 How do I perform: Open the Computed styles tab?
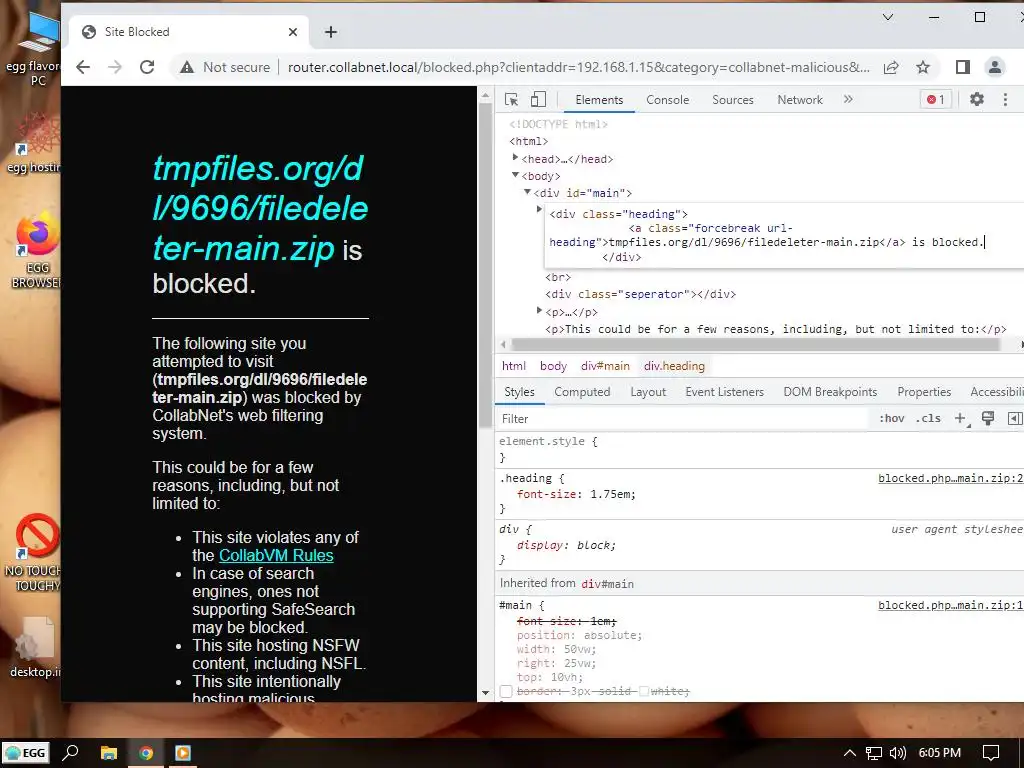(582, 392)
